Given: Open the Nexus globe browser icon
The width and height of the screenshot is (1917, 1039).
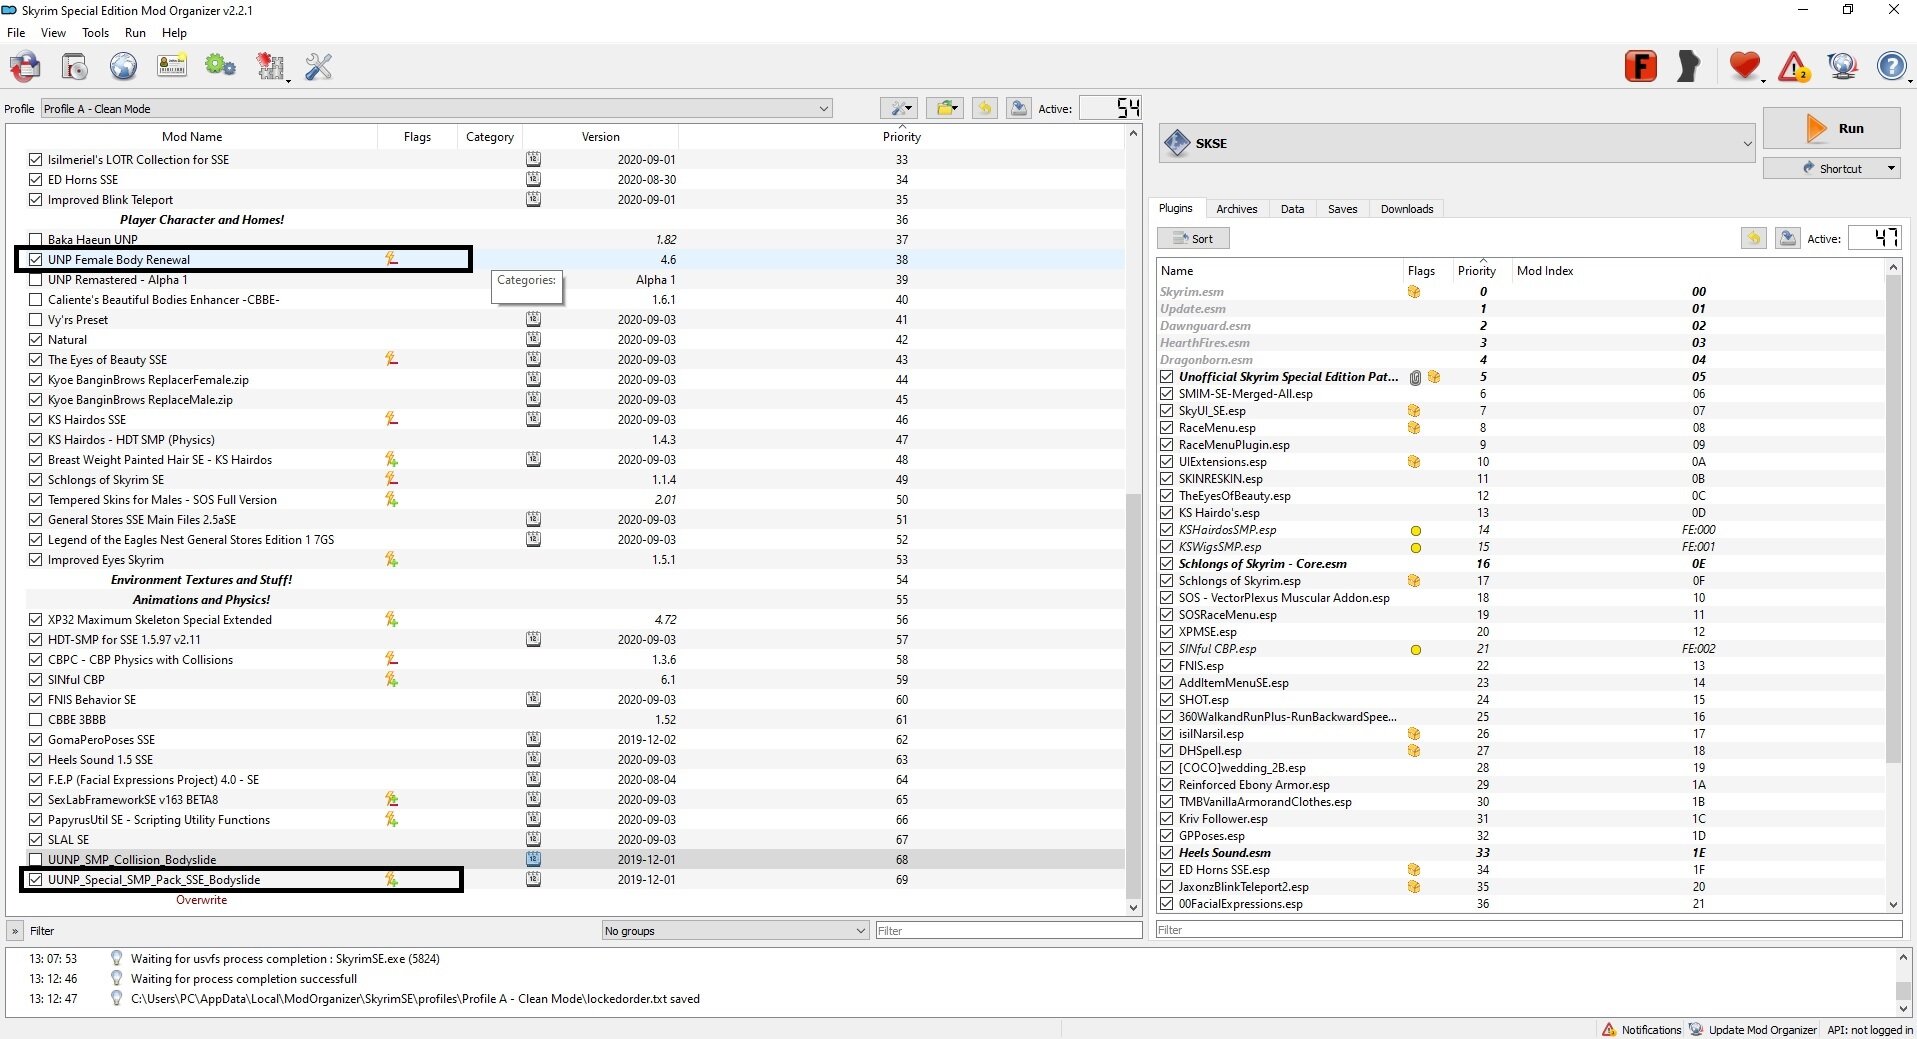Looking at the screenshot, I should coord(123,67).
